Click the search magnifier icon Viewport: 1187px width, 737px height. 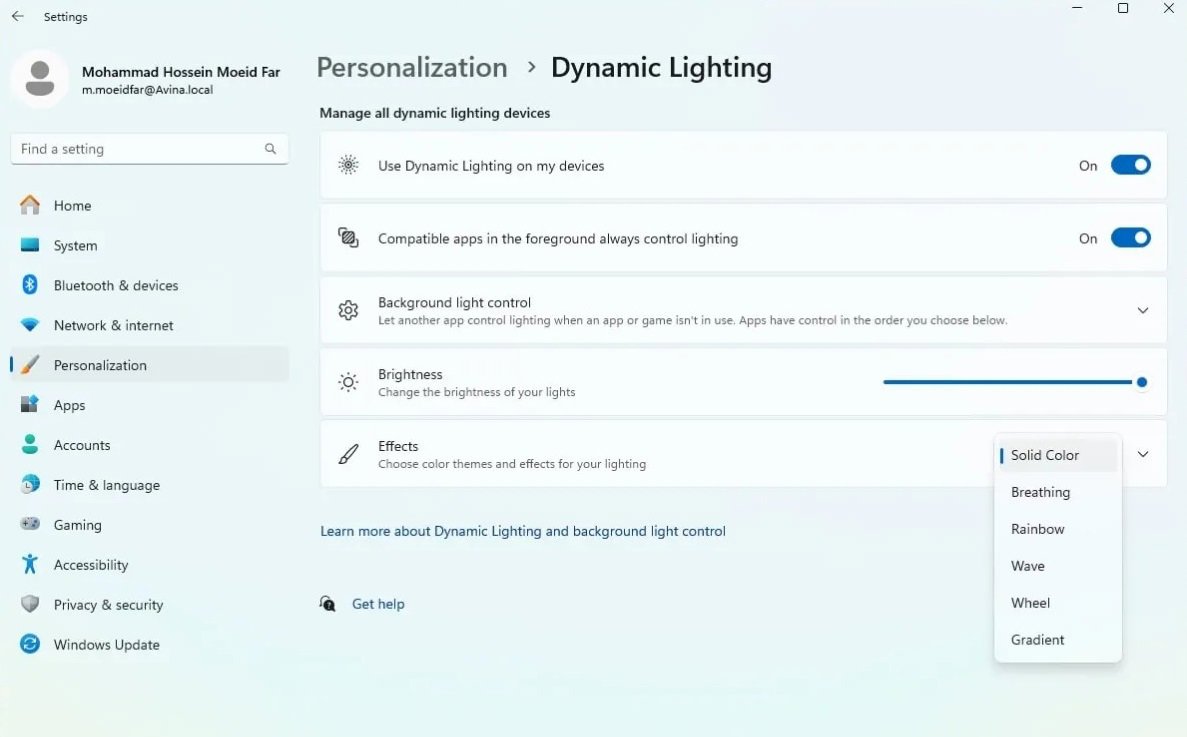[x=270, y=149]
